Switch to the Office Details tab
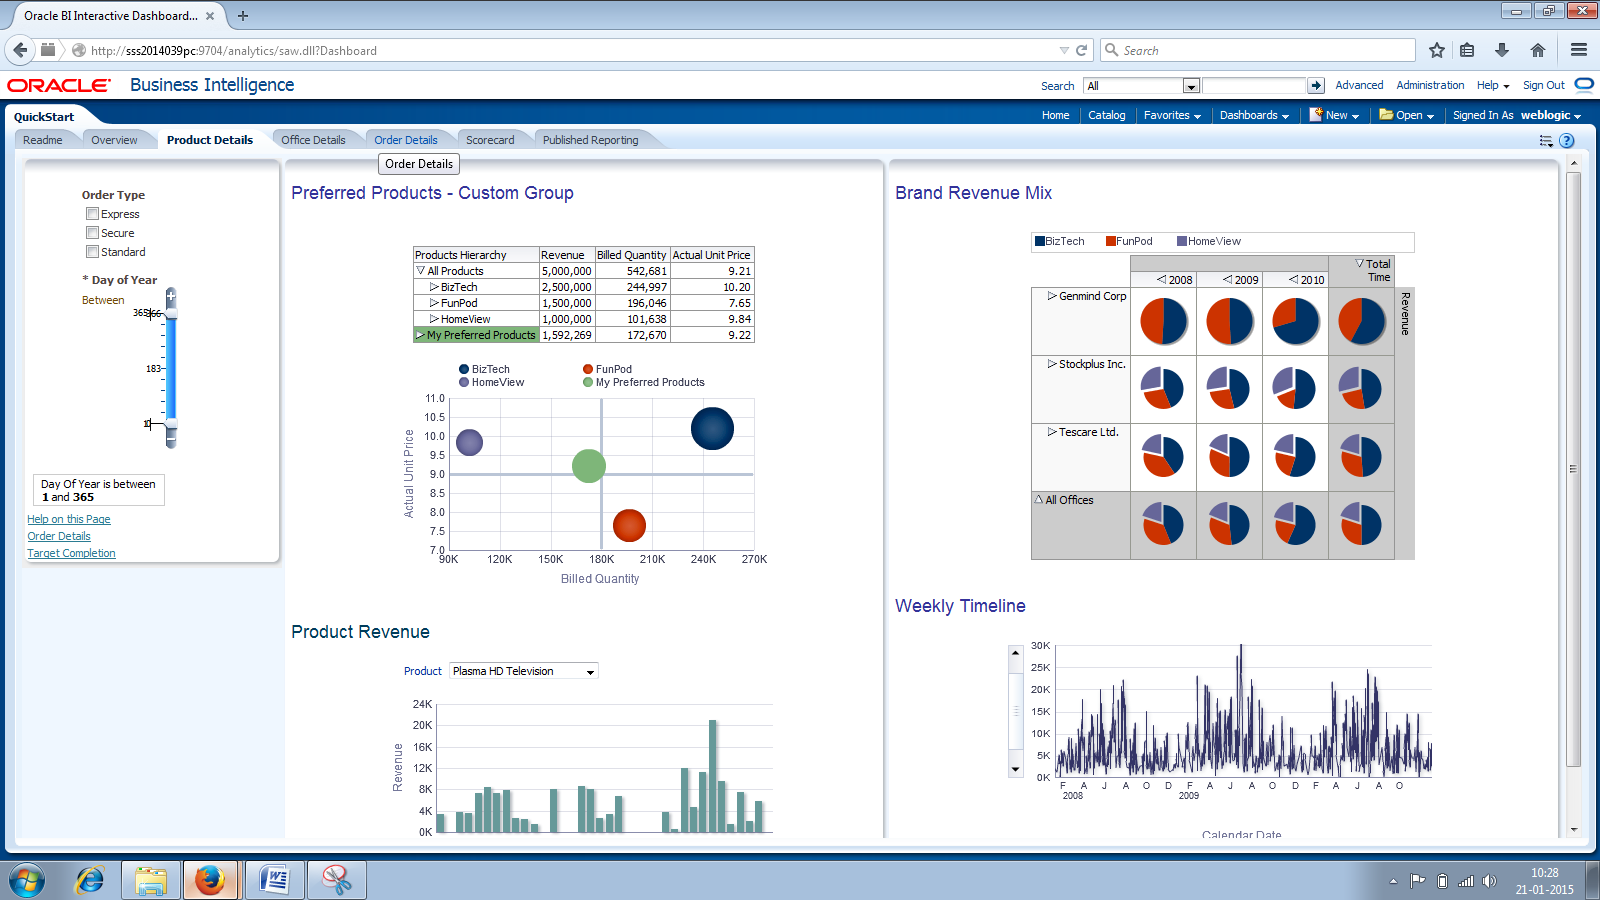Viewport: 1600px width, 900px height. 313,140
